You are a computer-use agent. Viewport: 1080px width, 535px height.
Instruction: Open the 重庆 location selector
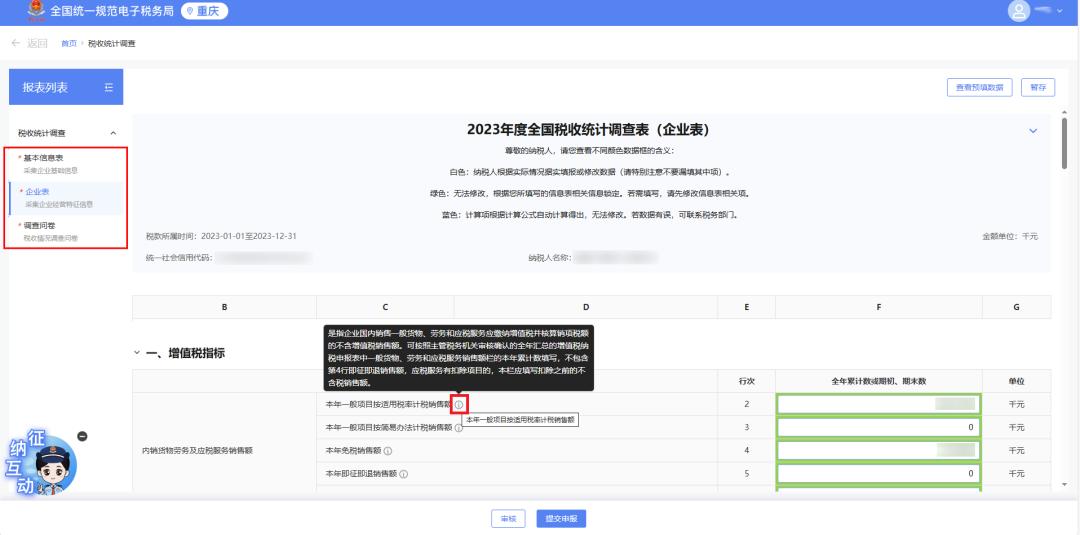[x=204, y=12]
